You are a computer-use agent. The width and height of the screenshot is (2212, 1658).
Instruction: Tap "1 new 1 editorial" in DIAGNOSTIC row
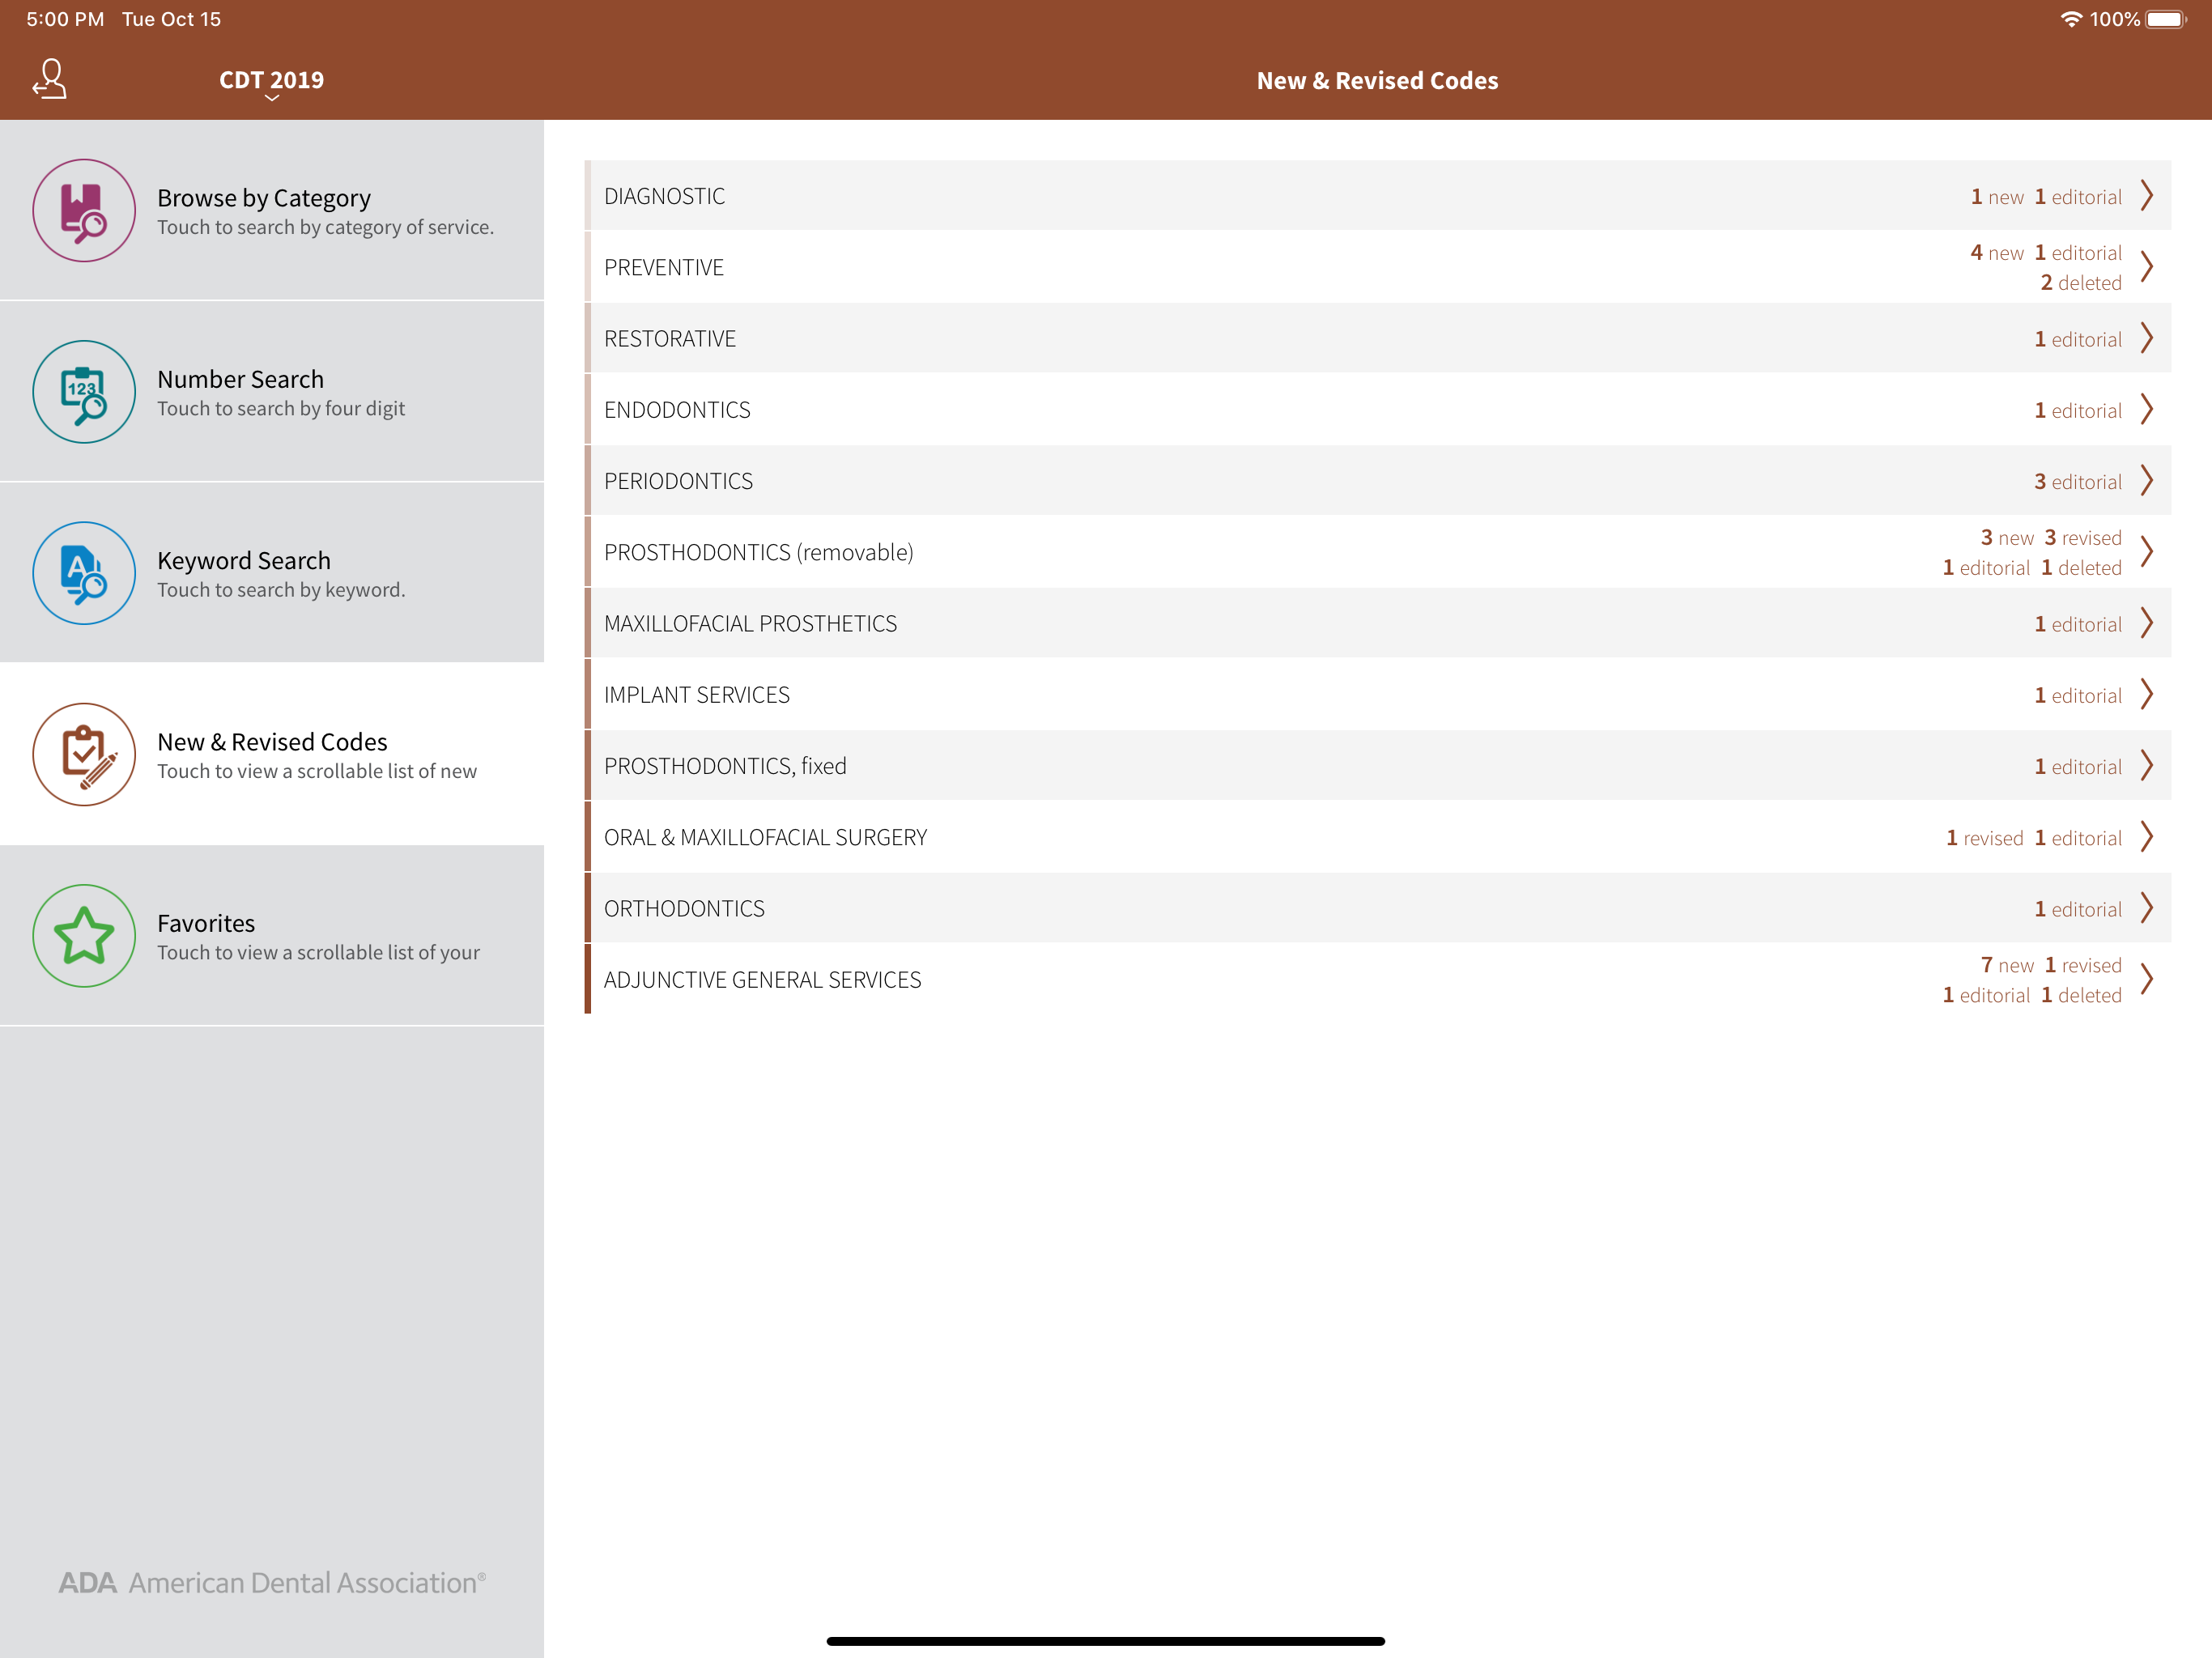(2046, 197)
